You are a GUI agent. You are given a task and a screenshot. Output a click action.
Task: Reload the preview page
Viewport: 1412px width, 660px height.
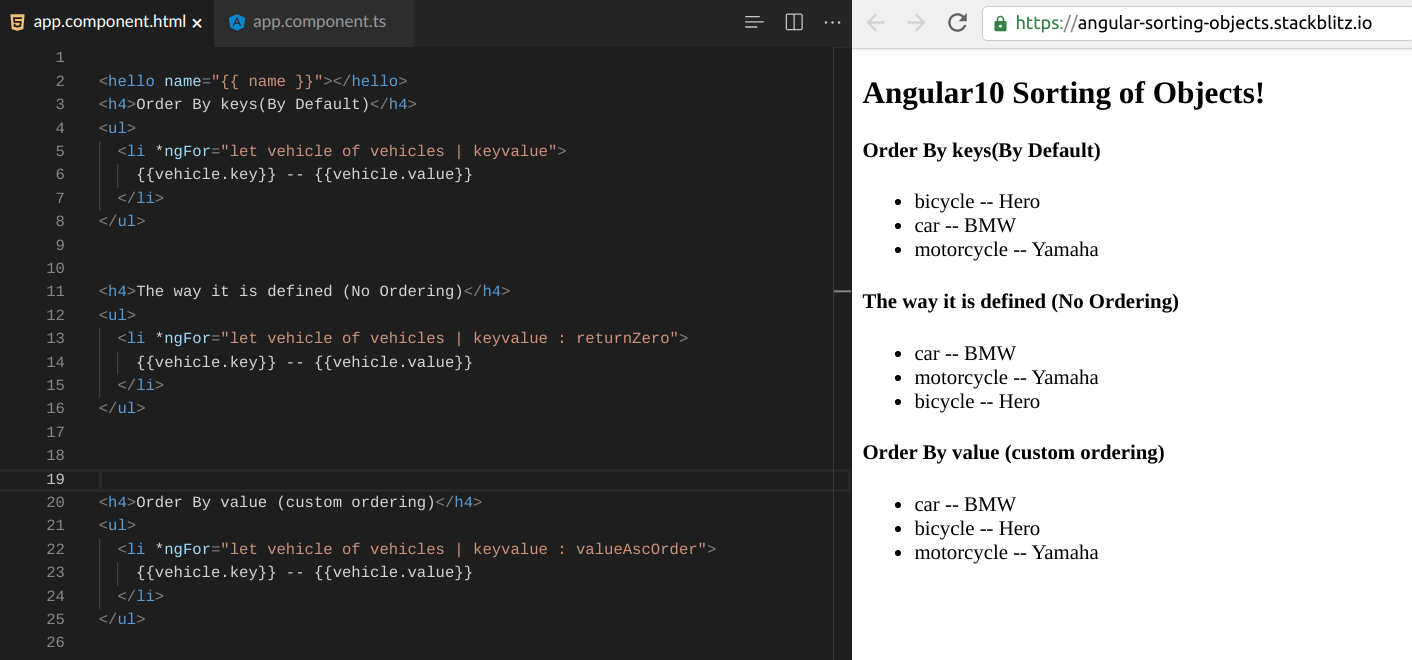957,23
